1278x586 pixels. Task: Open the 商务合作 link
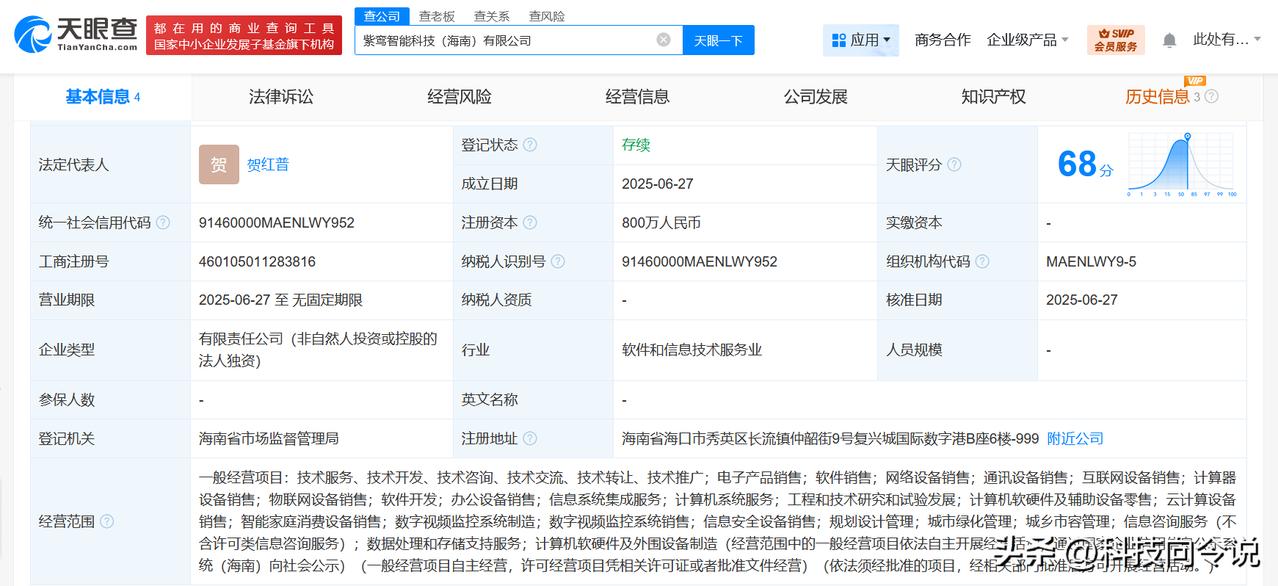click(x=942, y=40)
